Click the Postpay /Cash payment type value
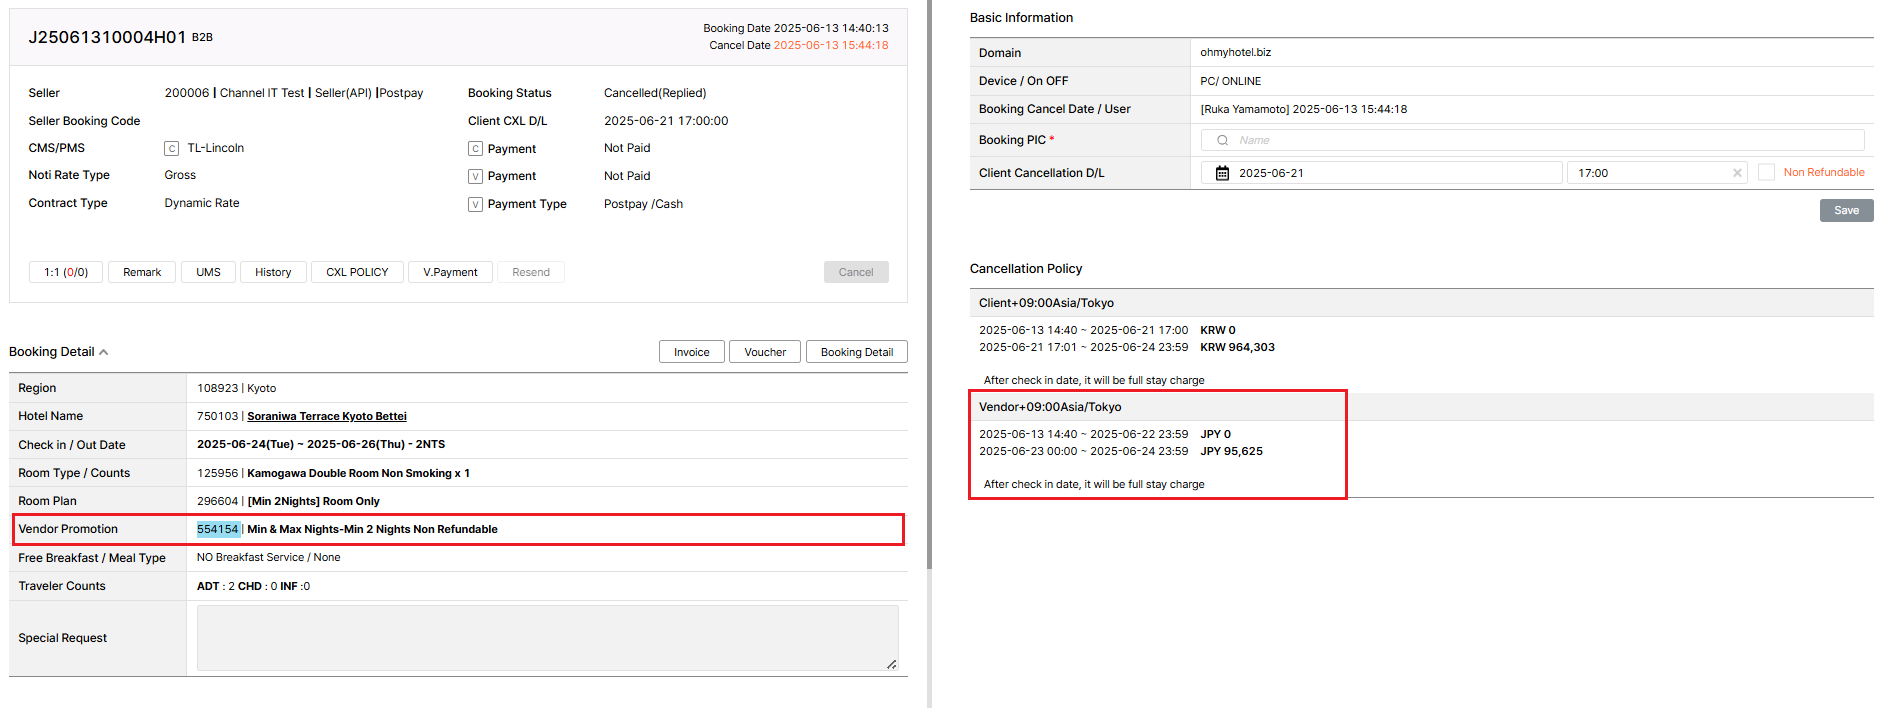The width and height of the screenshot is (1879, 708). (643, 204)
